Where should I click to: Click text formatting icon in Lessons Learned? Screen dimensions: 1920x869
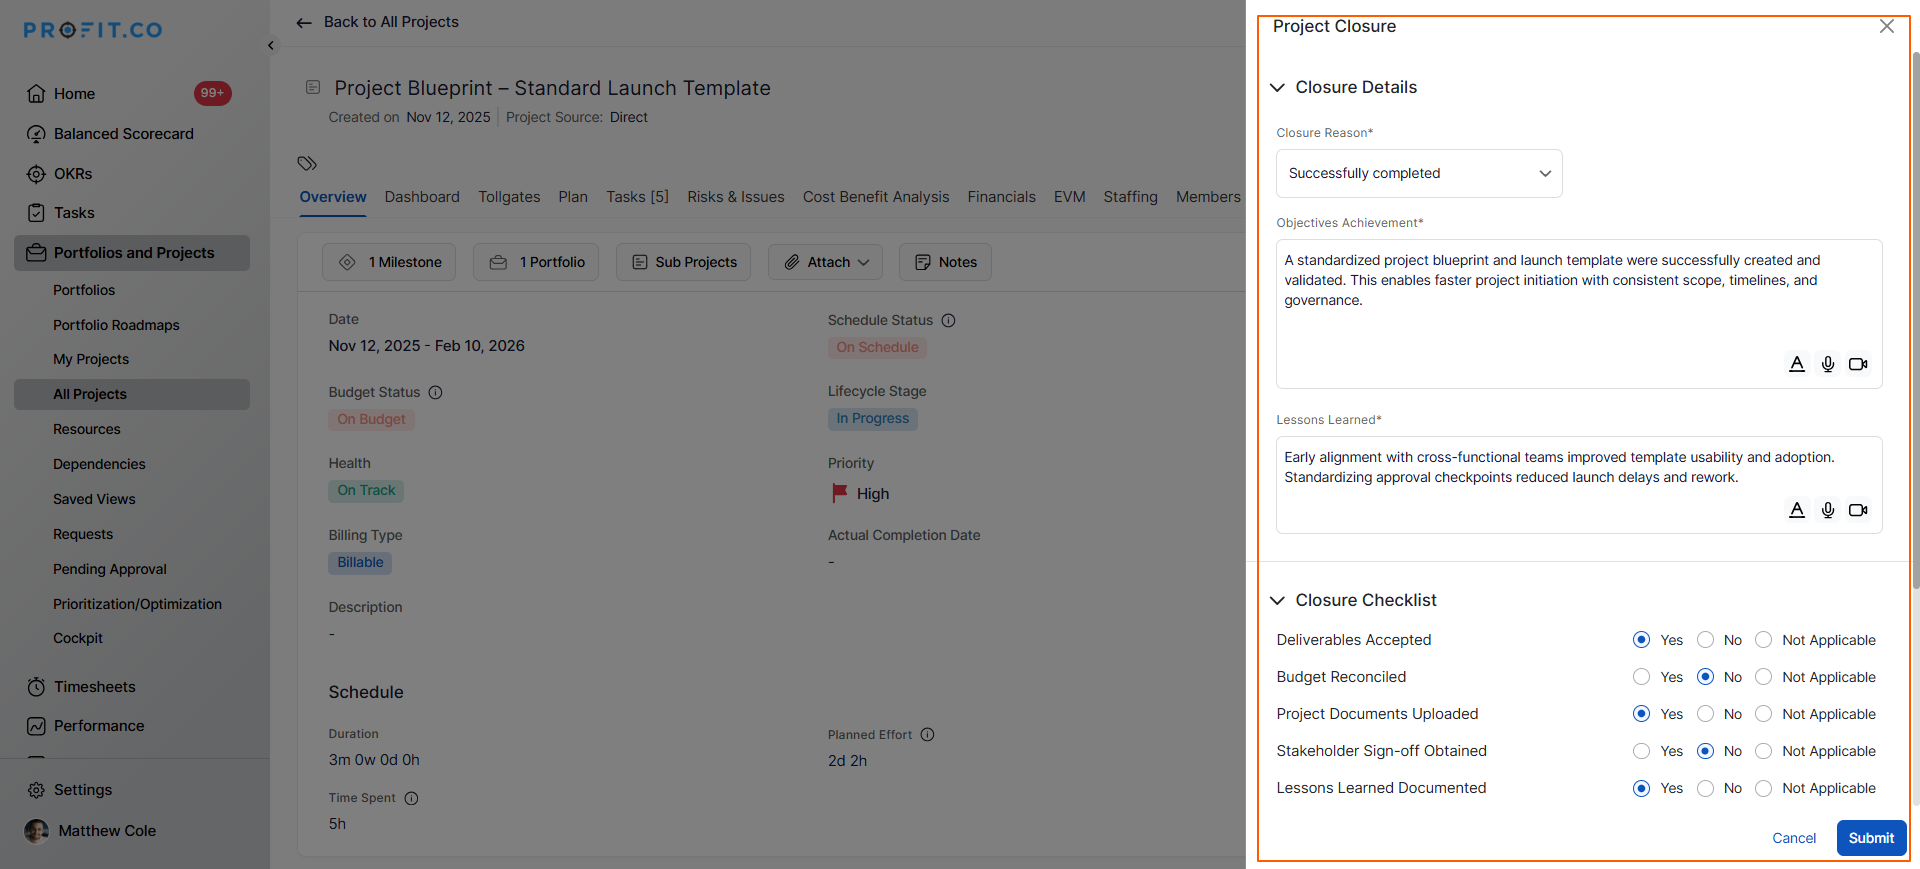coord(1797,510)
